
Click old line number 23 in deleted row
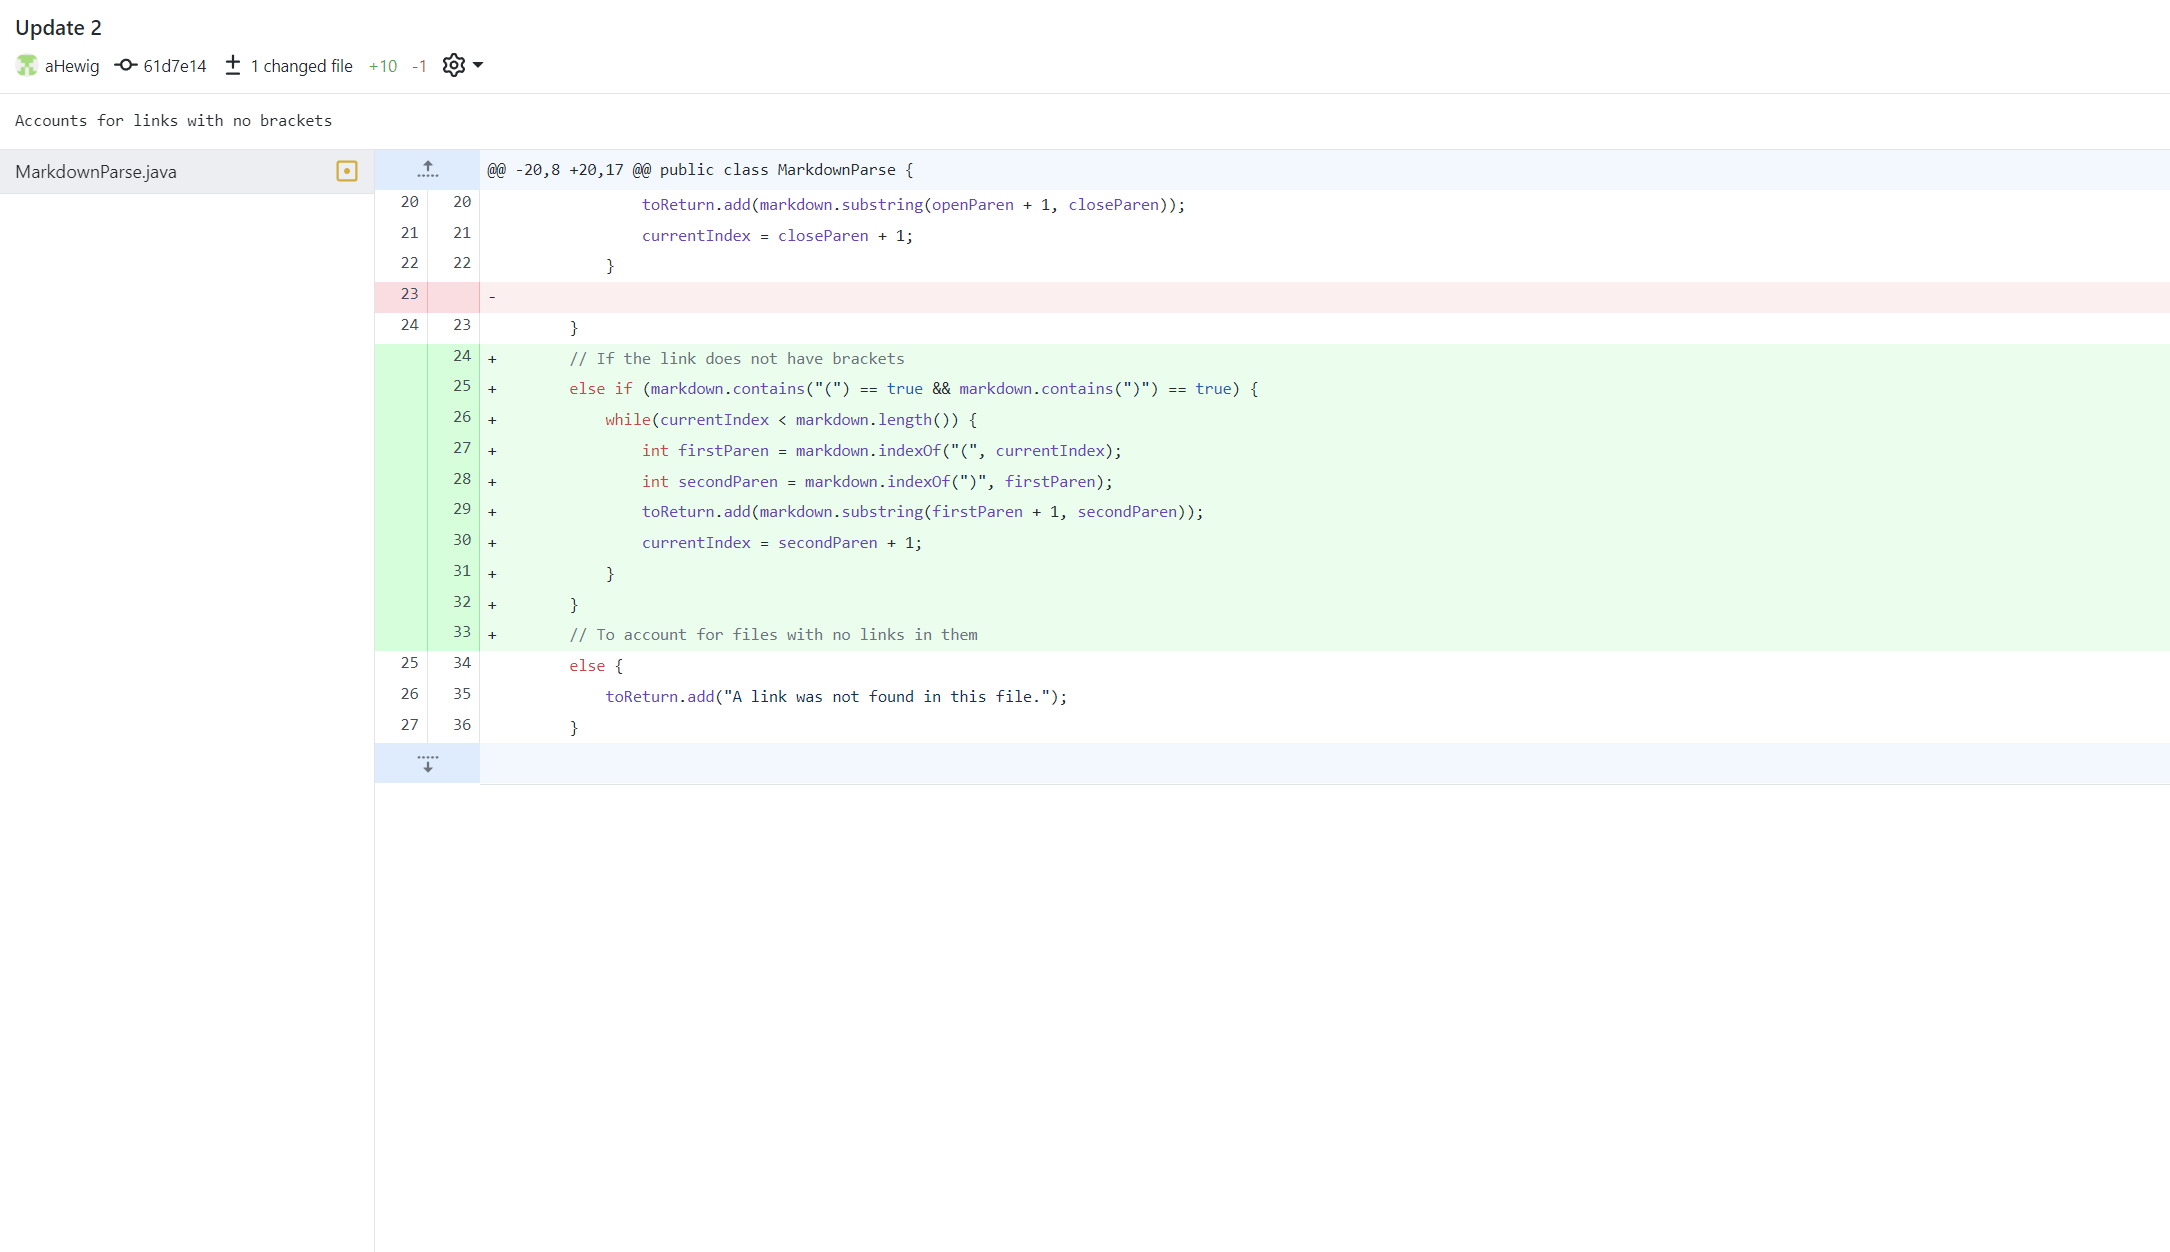coord(410,294)
